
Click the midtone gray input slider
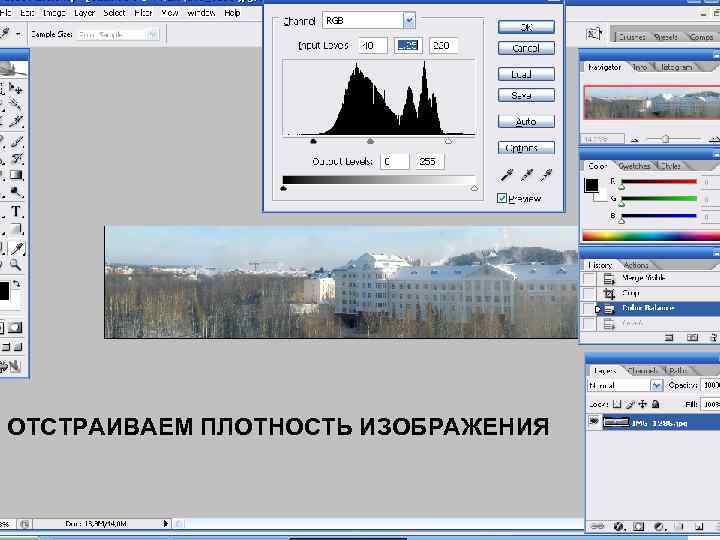(x=371, y=141)
